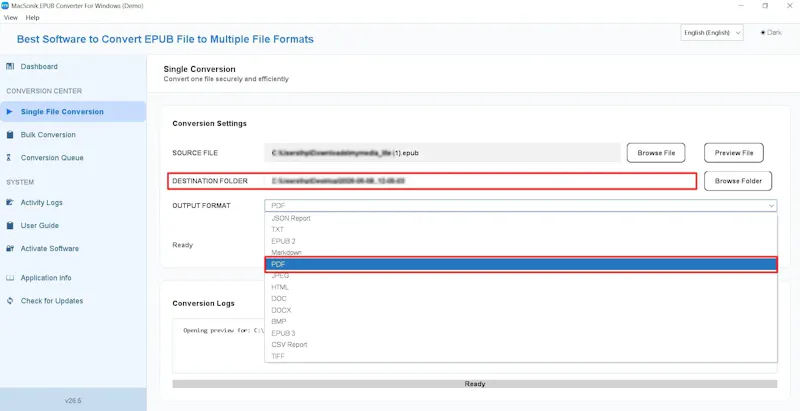The width and height of the screenshot is (800, 411).
Task: Click the Application Info book icon
Action: [x=10, y=278]
